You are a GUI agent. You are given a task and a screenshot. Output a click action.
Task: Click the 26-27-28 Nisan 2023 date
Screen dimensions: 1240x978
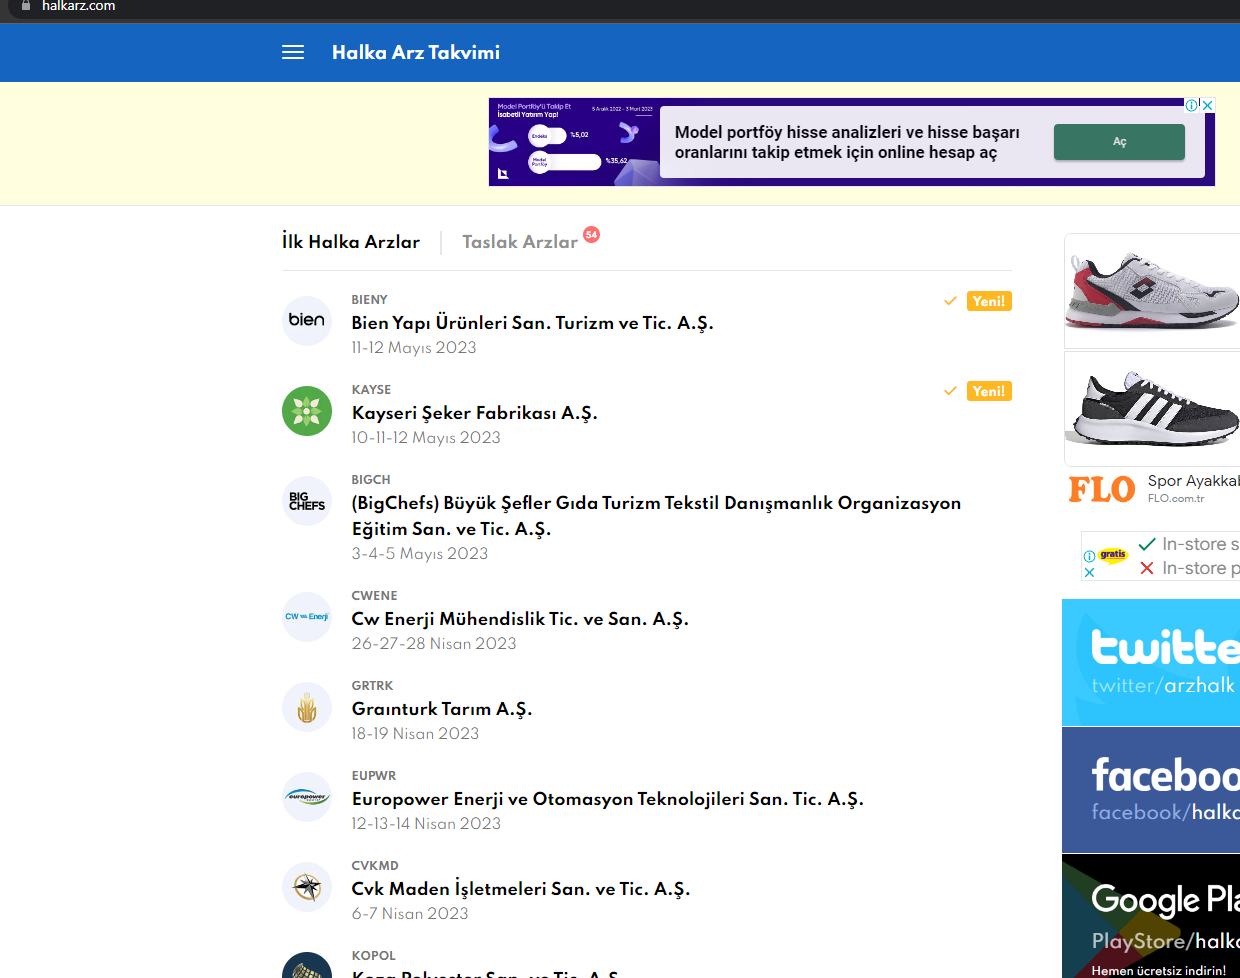pos(434,644)
